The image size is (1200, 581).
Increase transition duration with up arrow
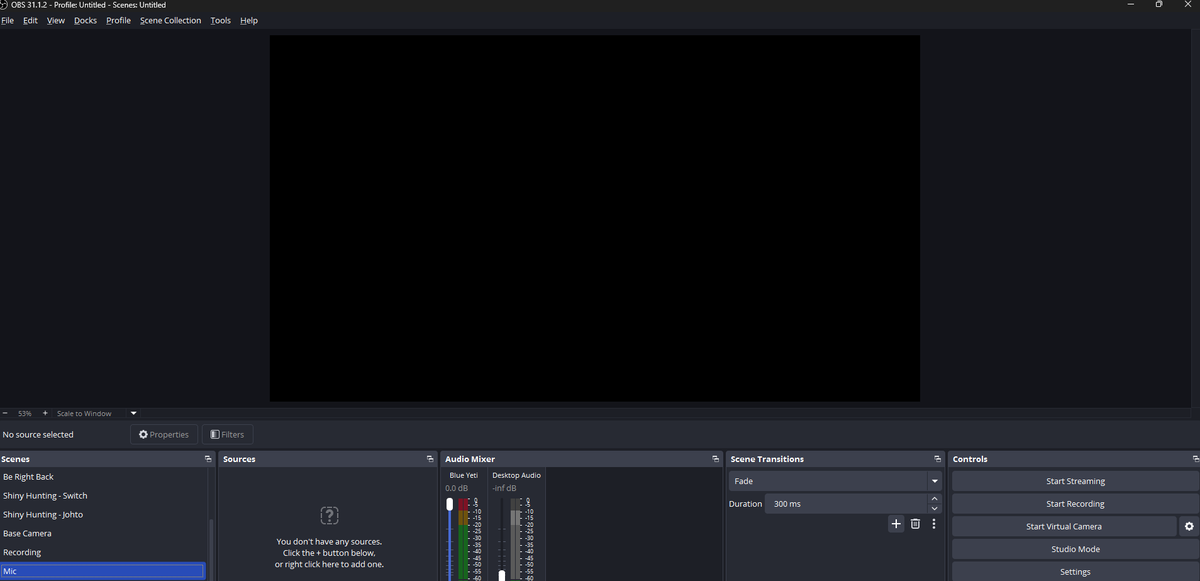click(x=935, y=499)
